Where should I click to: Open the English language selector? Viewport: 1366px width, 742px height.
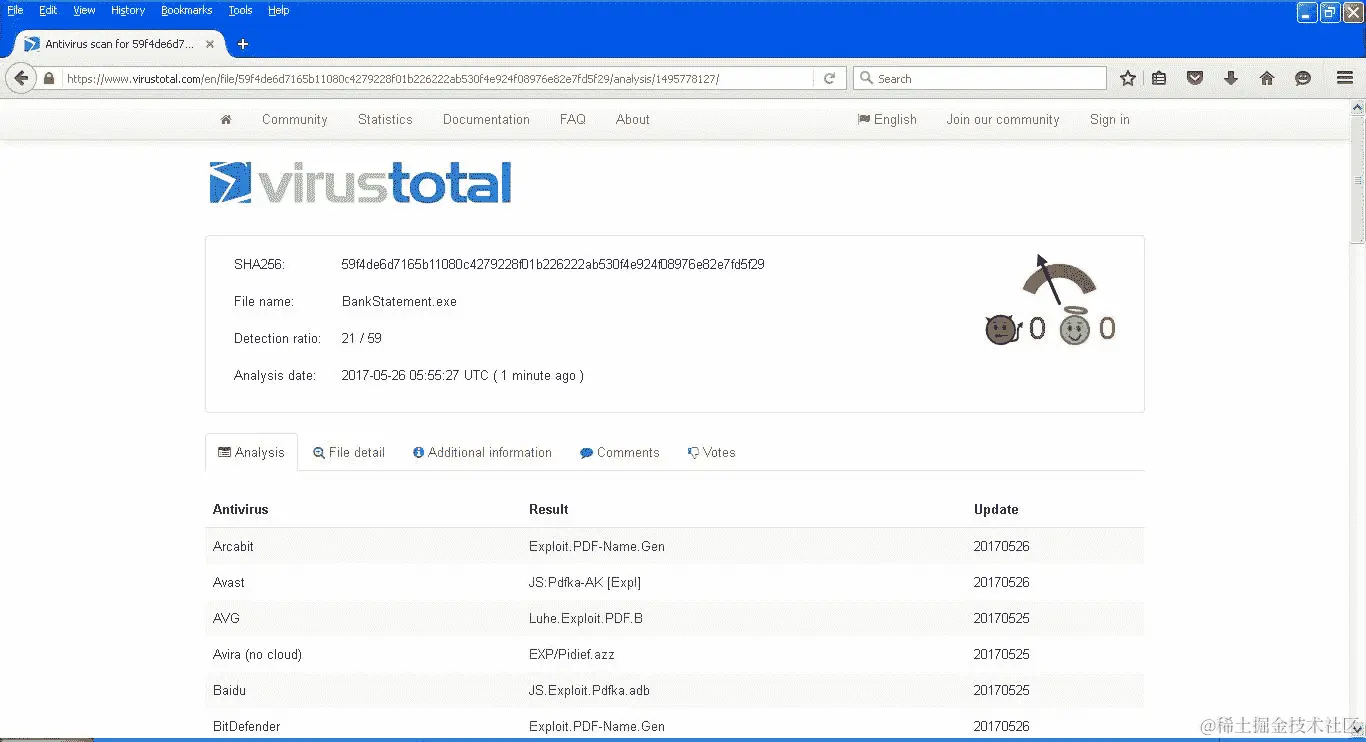coord(887,119)
